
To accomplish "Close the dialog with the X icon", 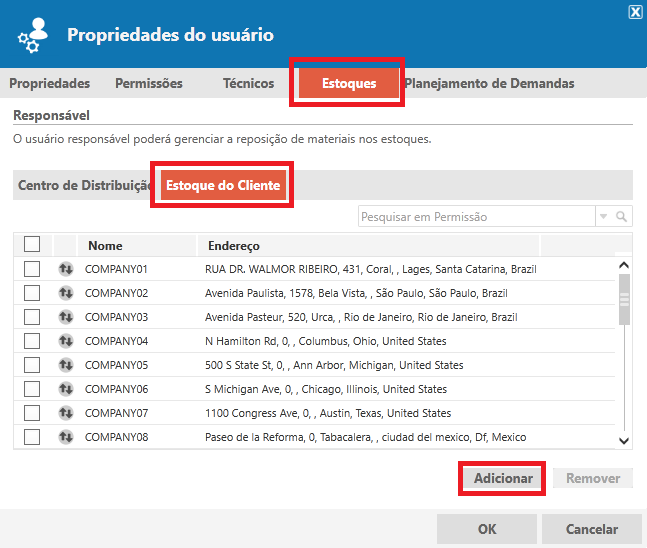I will 635,12.
